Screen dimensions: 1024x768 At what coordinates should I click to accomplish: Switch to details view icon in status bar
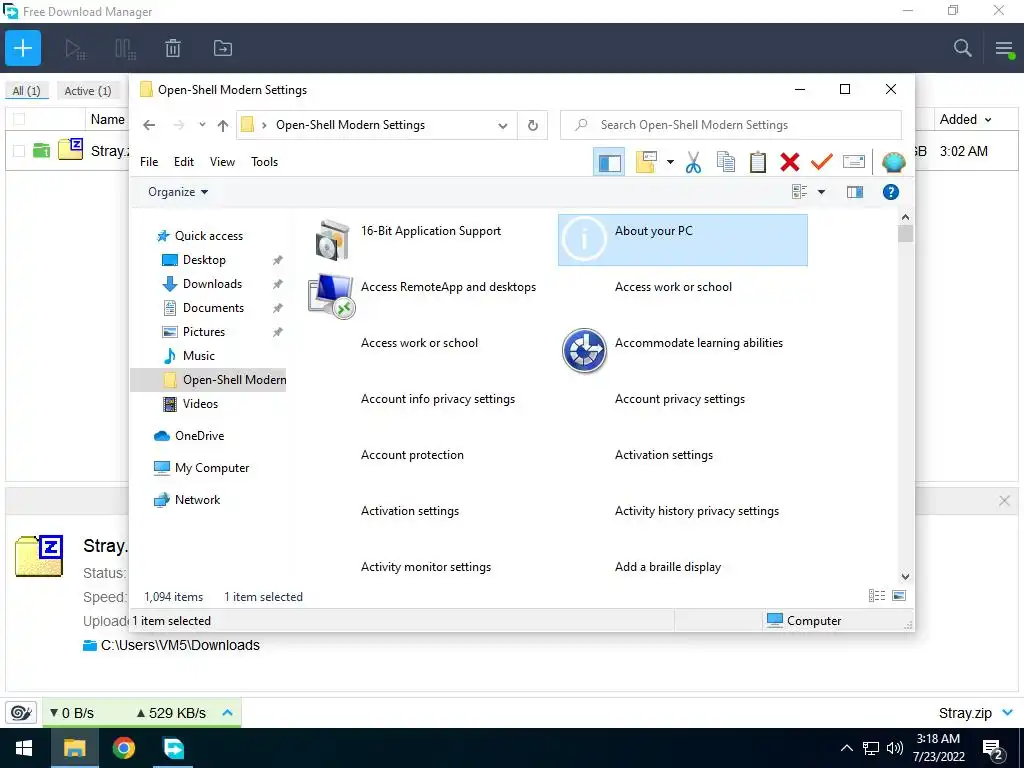876,596
